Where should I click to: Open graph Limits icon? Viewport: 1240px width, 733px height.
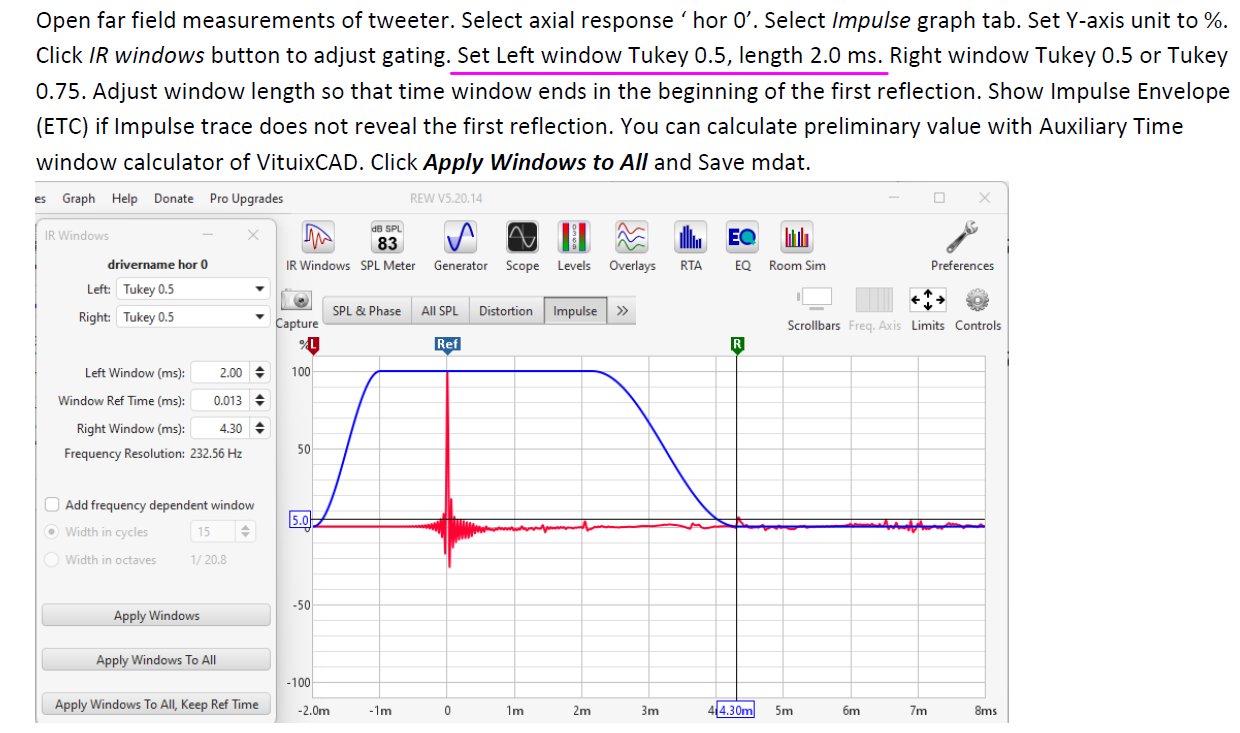pos(928,299)
